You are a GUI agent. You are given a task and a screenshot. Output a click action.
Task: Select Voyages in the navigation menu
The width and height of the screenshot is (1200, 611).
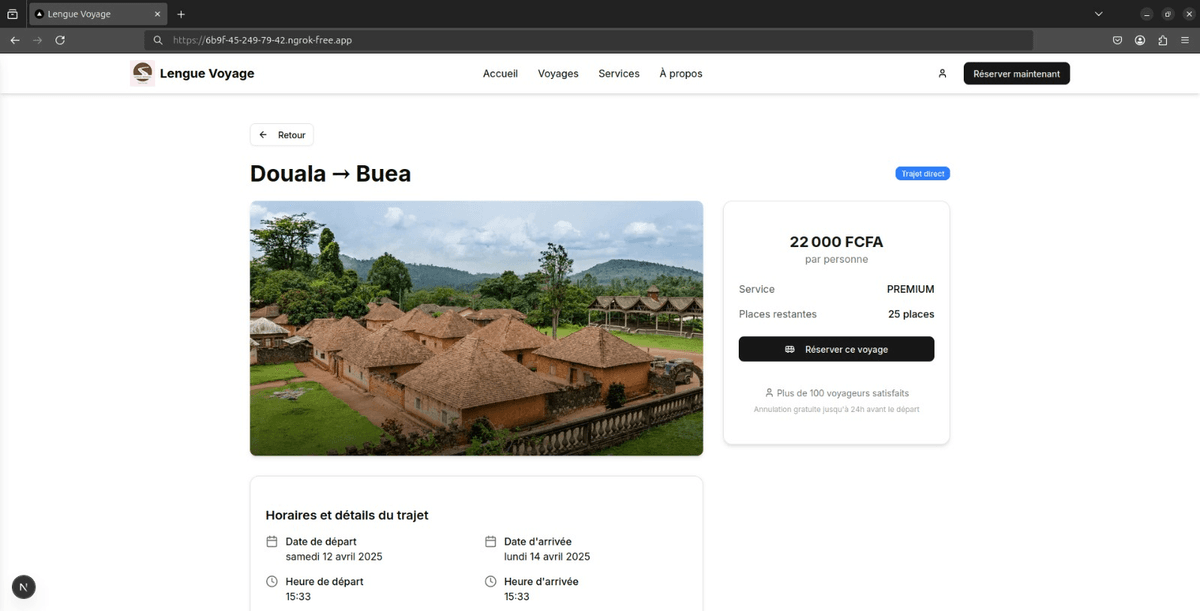coord(558,73)
